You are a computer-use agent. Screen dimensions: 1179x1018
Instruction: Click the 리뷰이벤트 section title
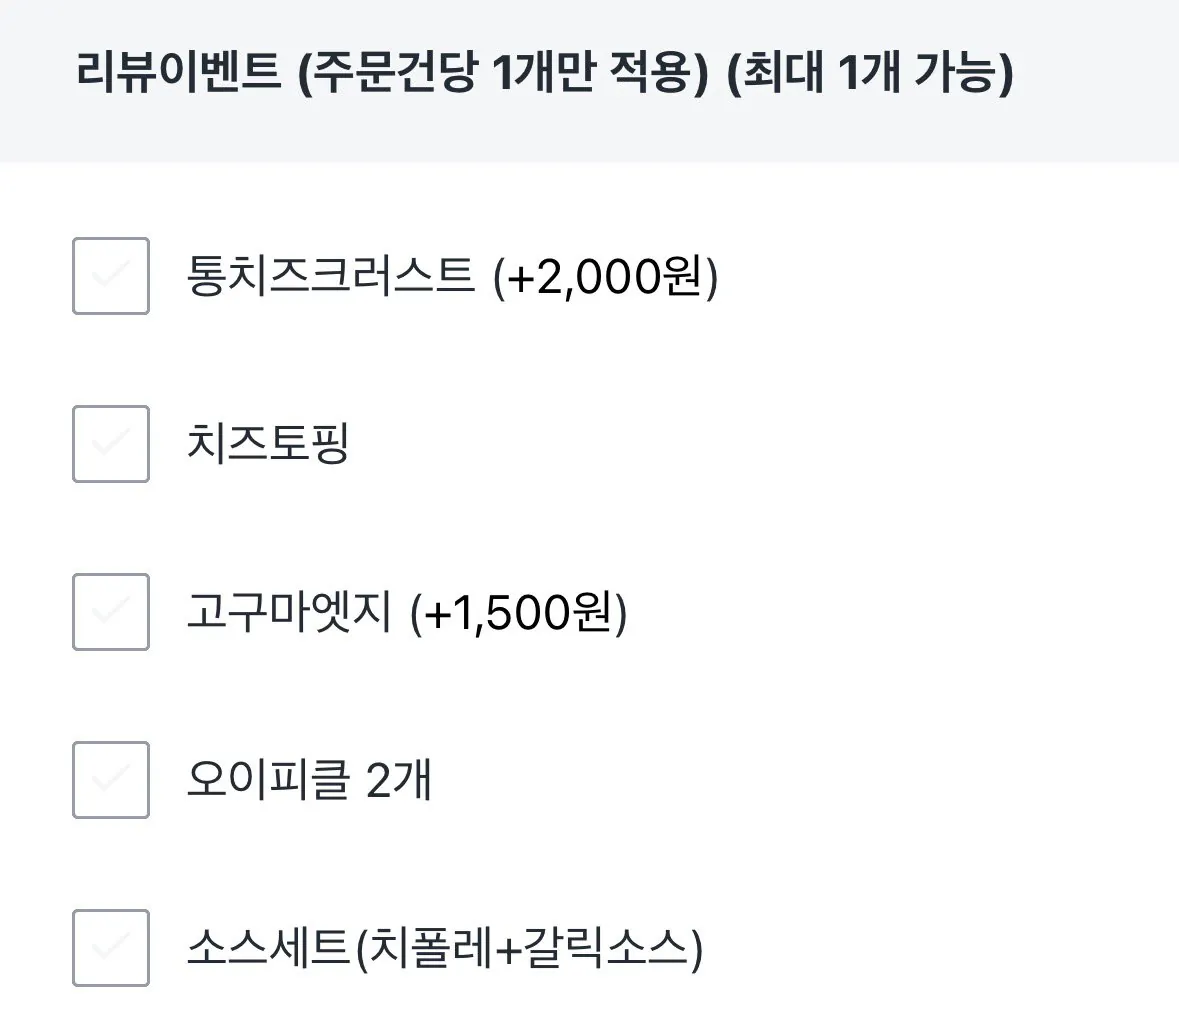click(x=179, y=74)
